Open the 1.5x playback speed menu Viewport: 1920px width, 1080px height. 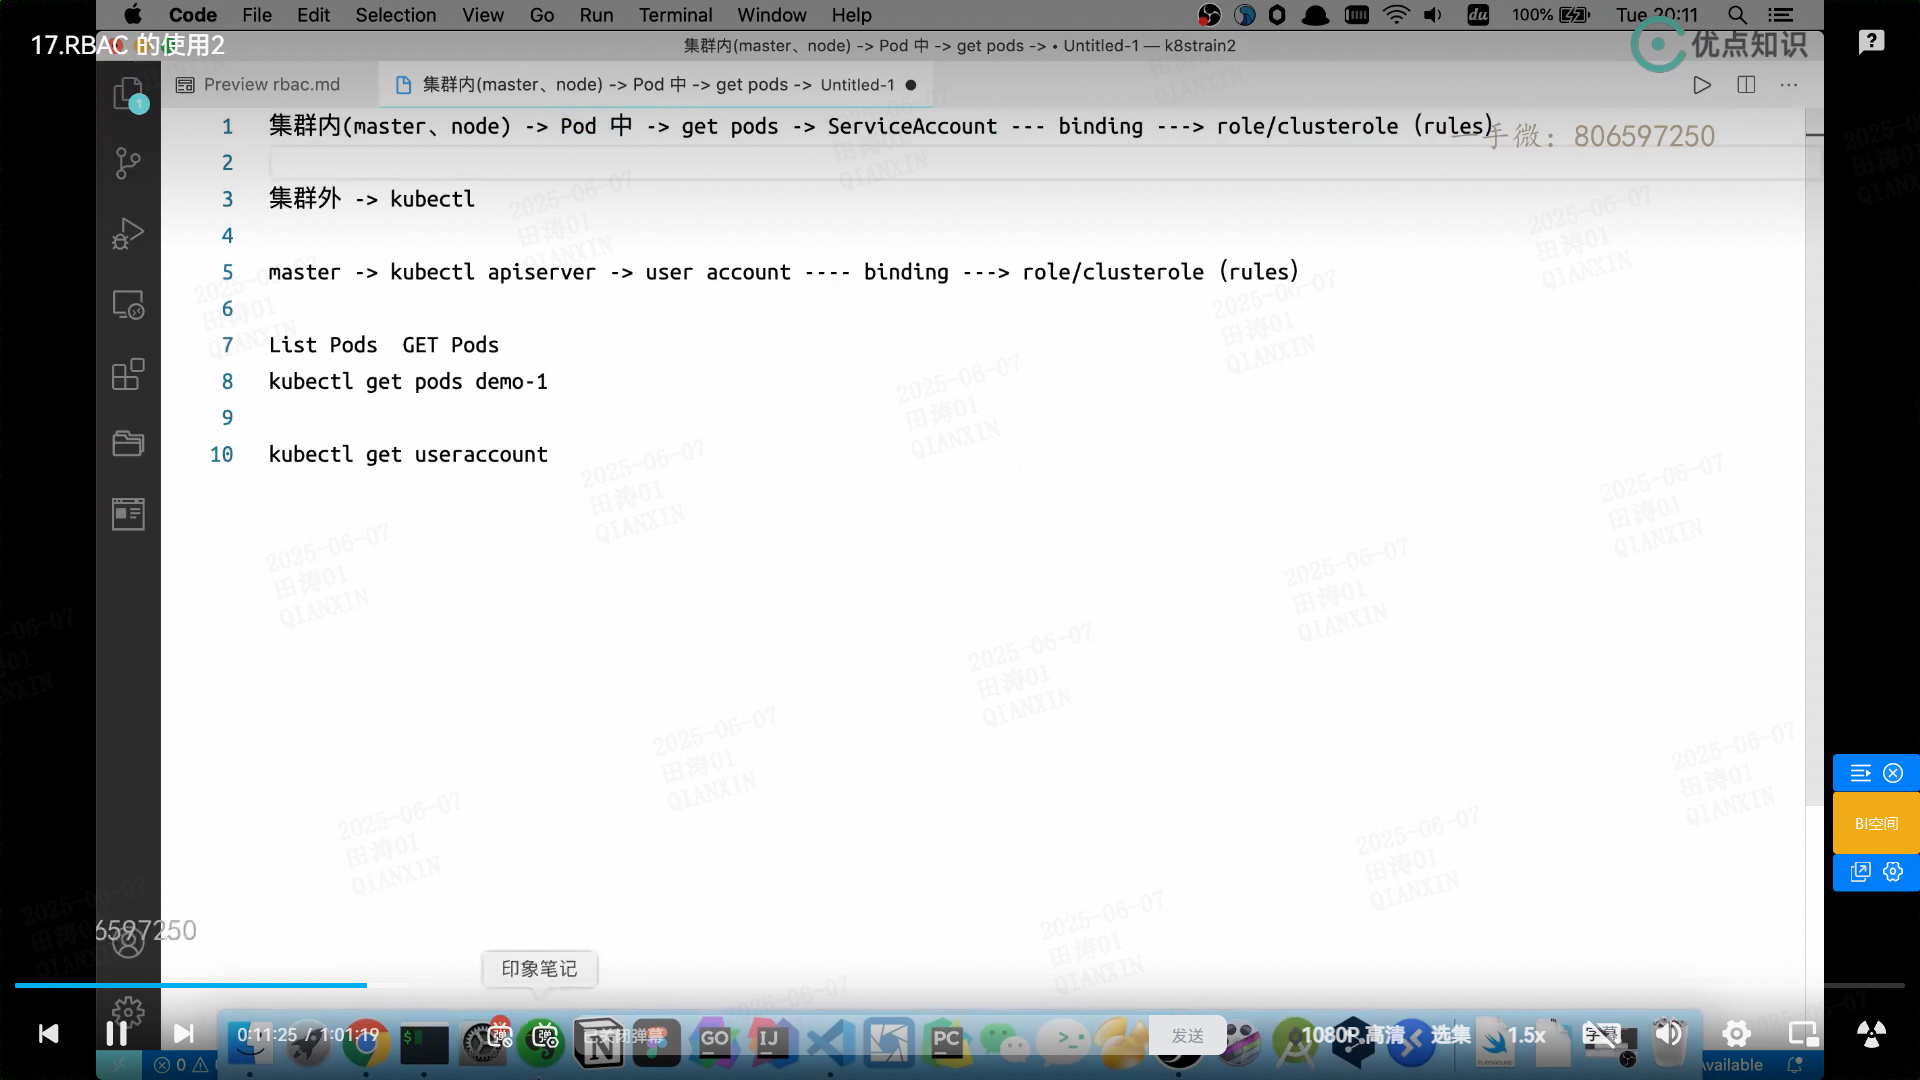tap(1526, 1035)
